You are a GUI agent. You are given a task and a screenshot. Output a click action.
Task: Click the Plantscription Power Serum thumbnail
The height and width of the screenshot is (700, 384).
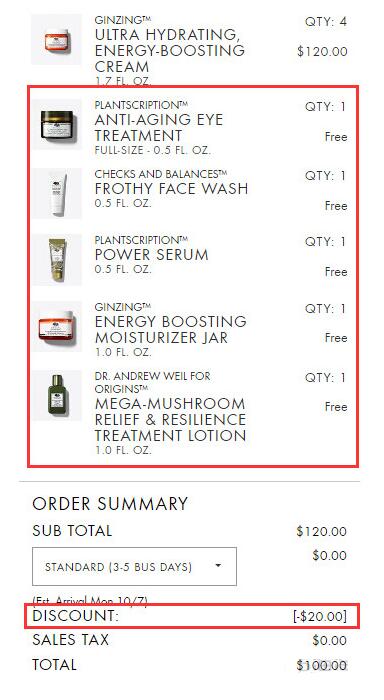pyautogui.click(x=56, y=259)
